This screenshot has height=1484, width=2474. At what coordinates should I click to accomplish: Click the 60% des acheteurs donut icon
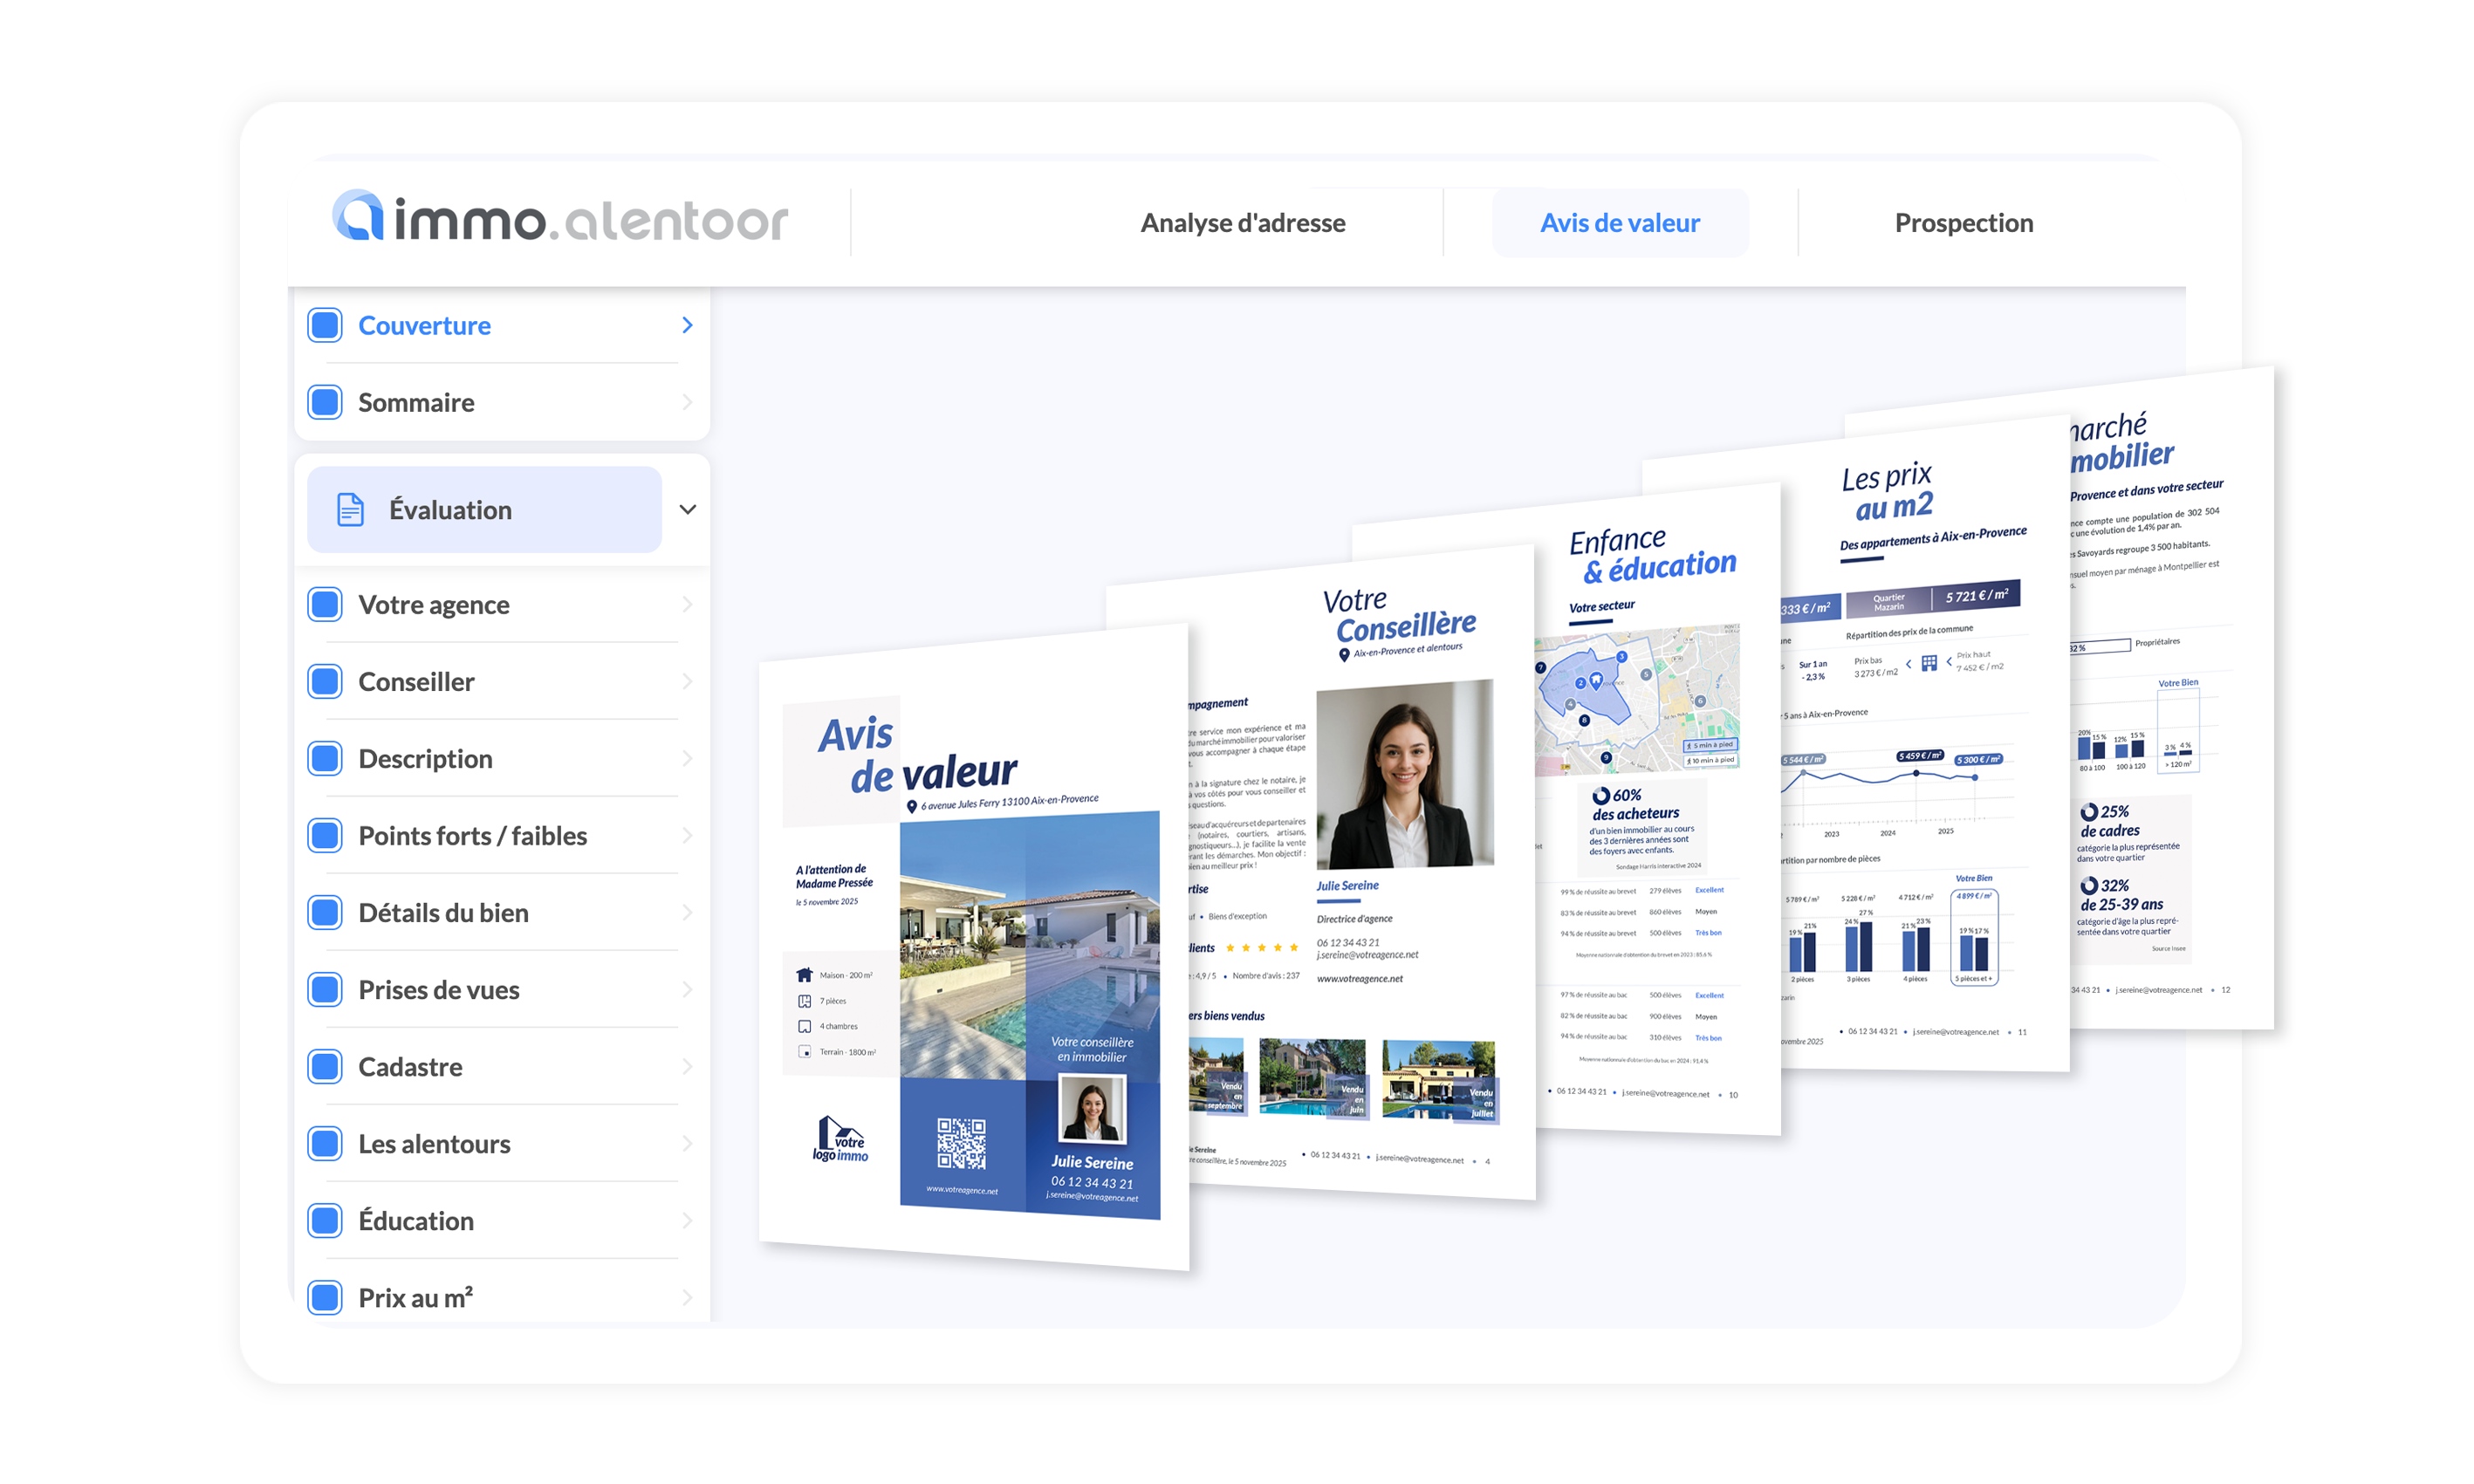point(1600,795)
